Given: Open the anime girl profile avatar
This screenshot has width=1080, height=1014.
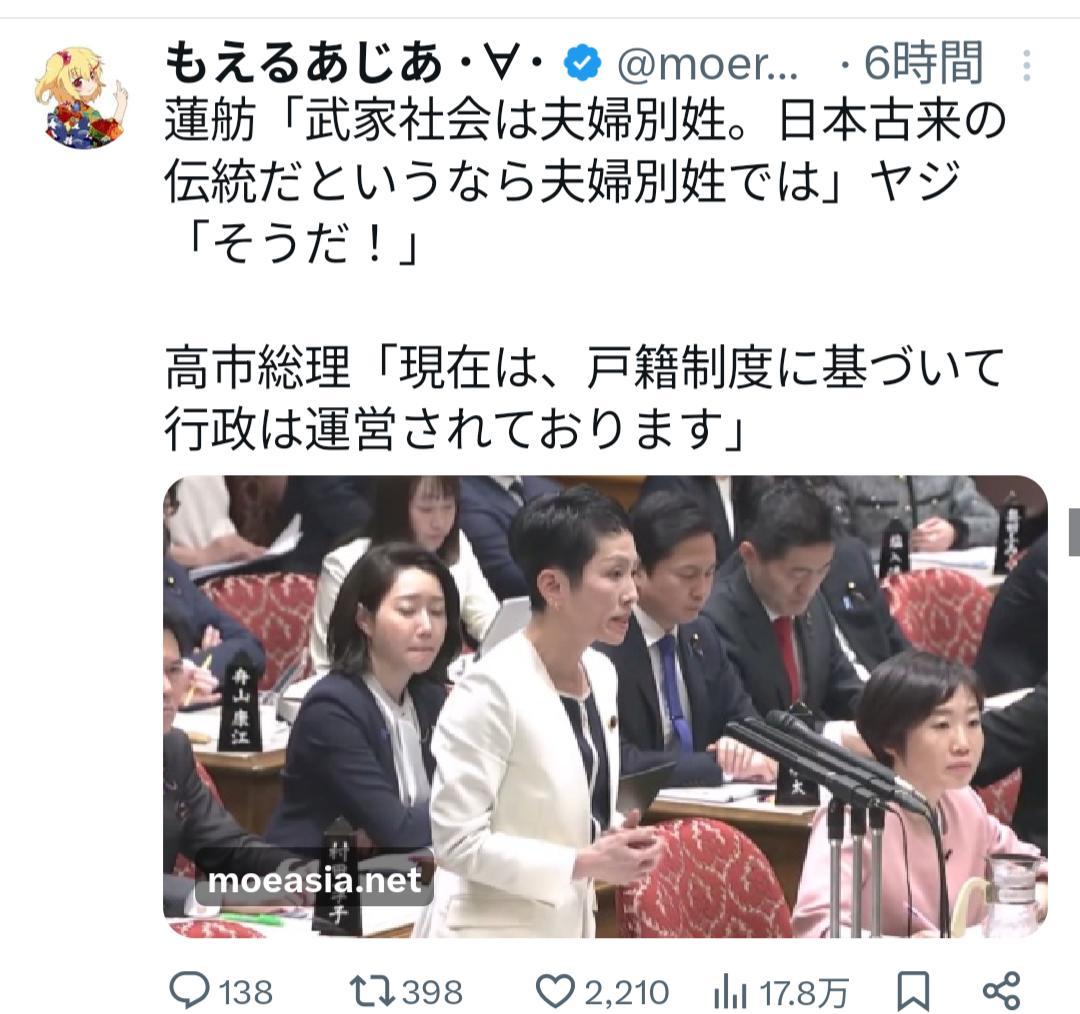Looking at the screenshot, I should tap(81, 96).
